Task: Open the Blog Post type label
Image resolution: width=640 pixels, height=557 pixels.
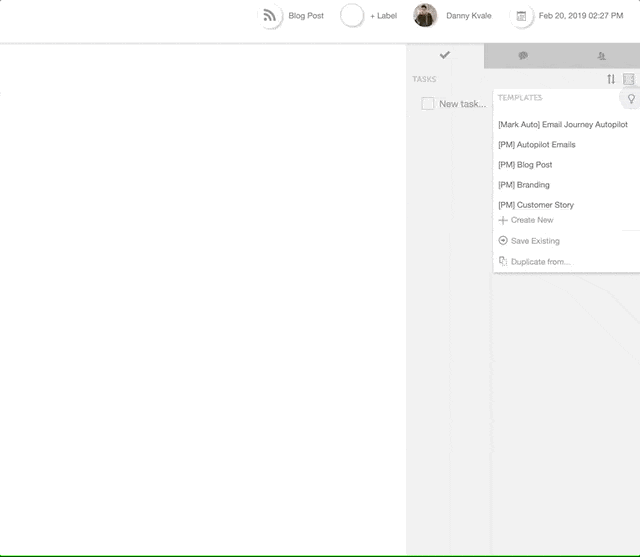Action: pos(306,16)
